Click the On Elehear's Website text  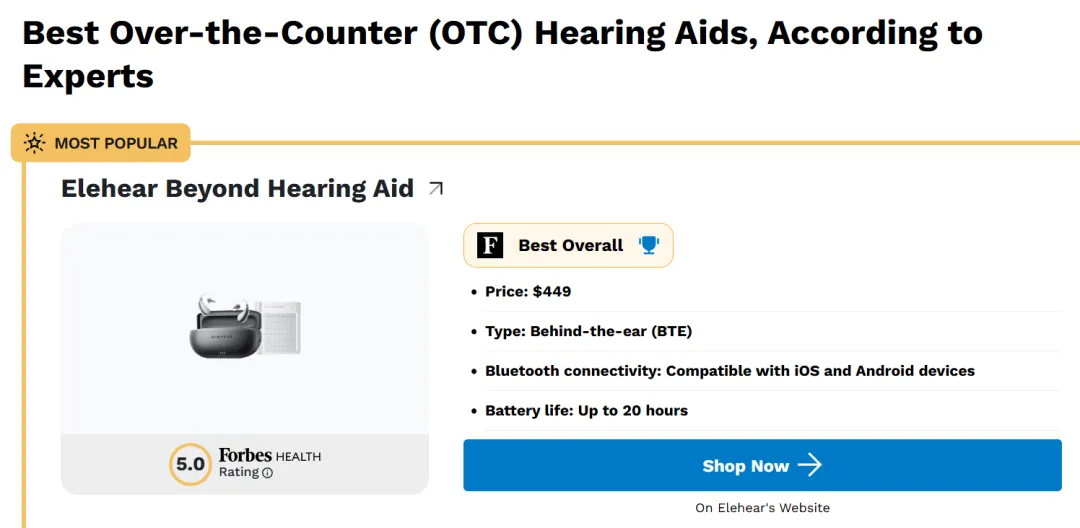tap(762, 508)
